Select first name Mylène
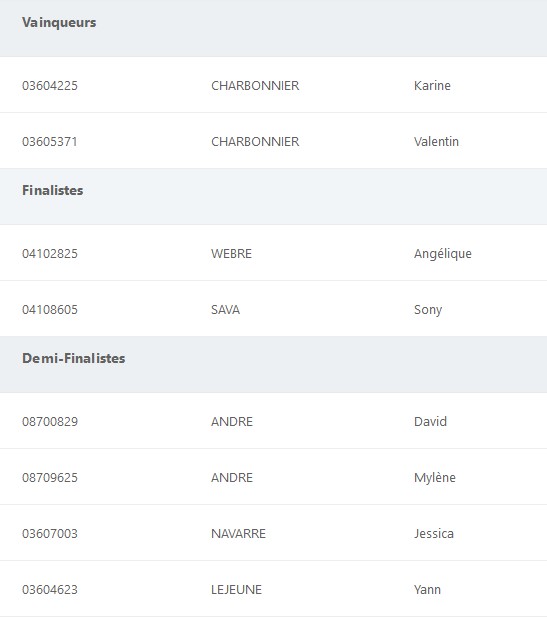 tap(434, 478)
